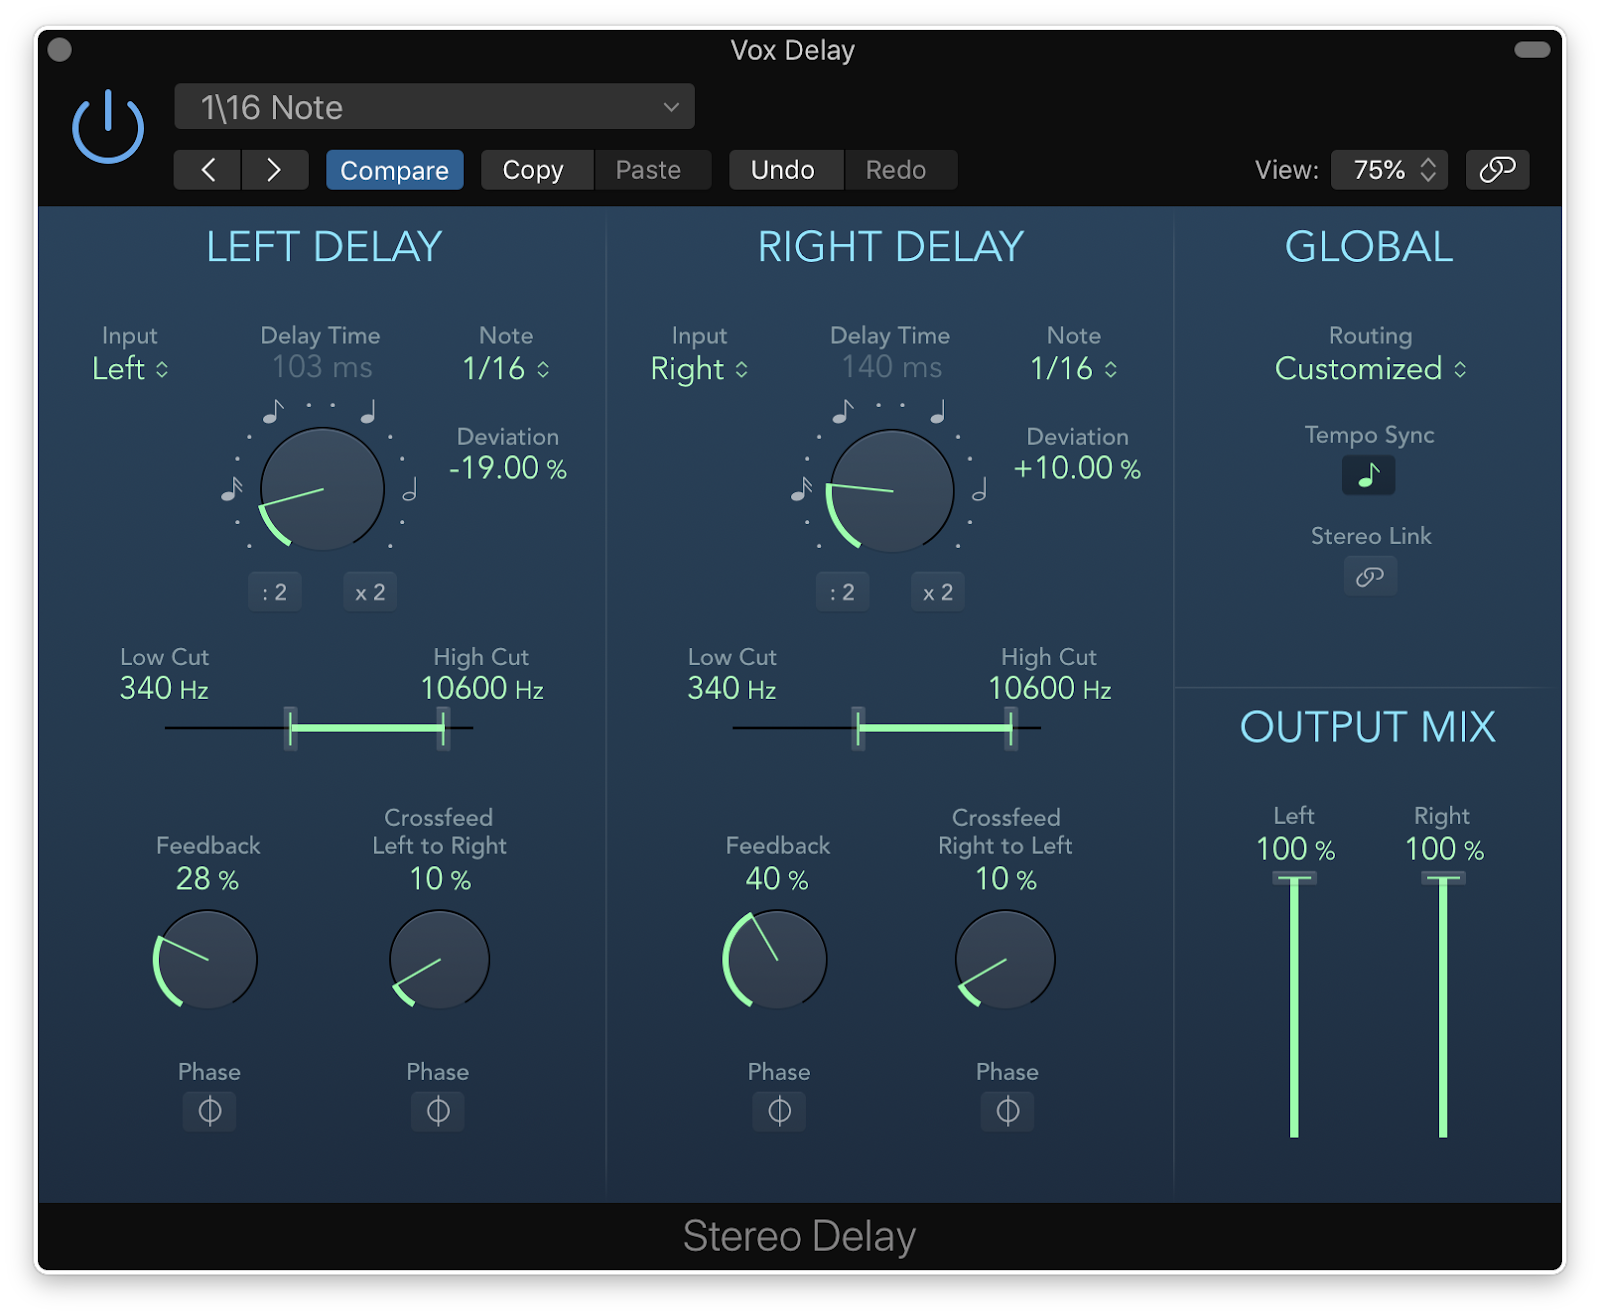Click Left Delay High Cut slider handle
Screen dimensions: 1600x1316
443,728
